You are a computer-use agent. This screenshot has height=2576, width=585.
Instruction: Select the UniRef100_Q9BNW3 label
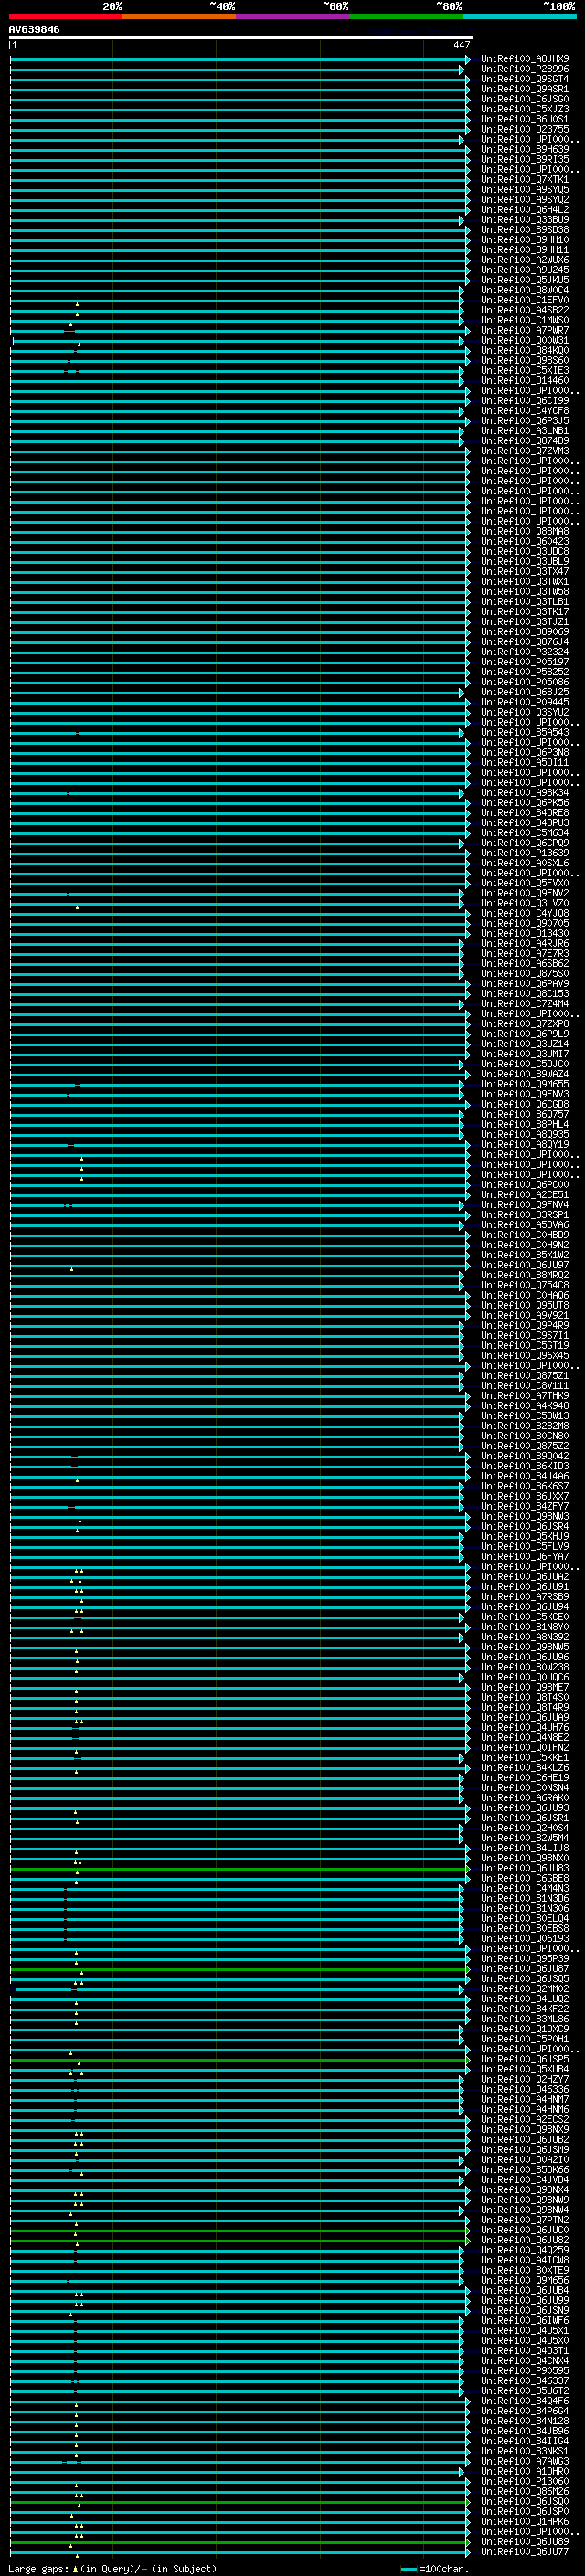pos(525,1516)
